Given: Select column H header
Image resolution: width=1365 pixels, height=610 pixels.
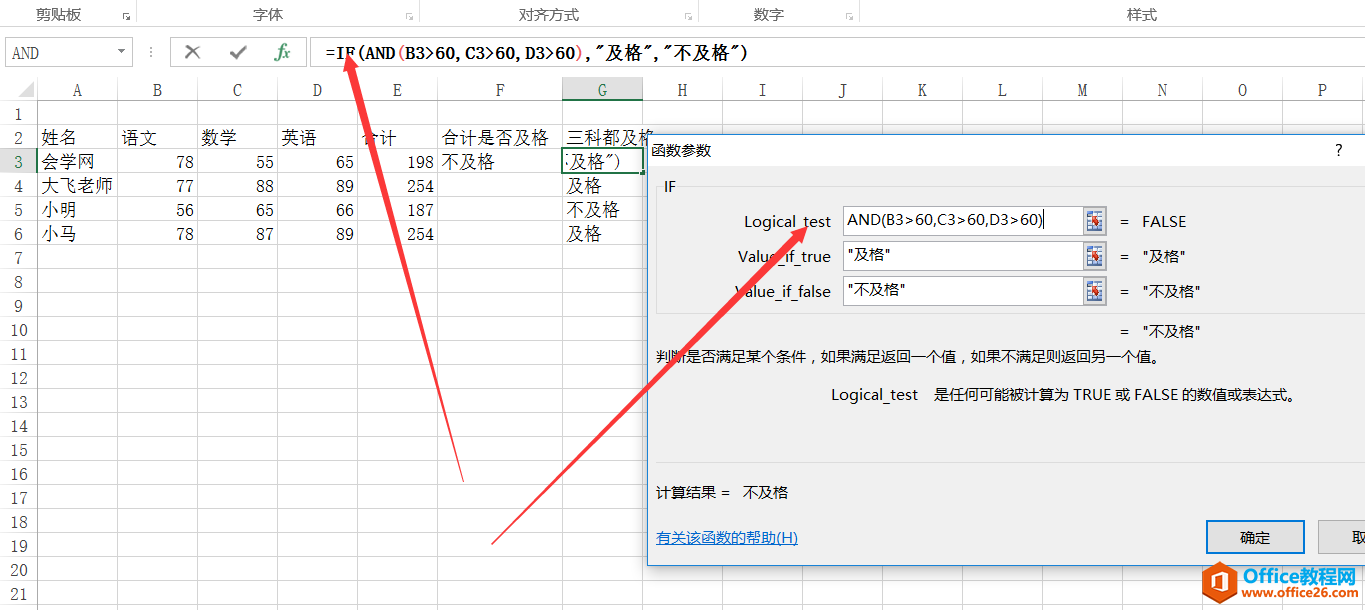Looking at the screenshot, I should point(682,90).
